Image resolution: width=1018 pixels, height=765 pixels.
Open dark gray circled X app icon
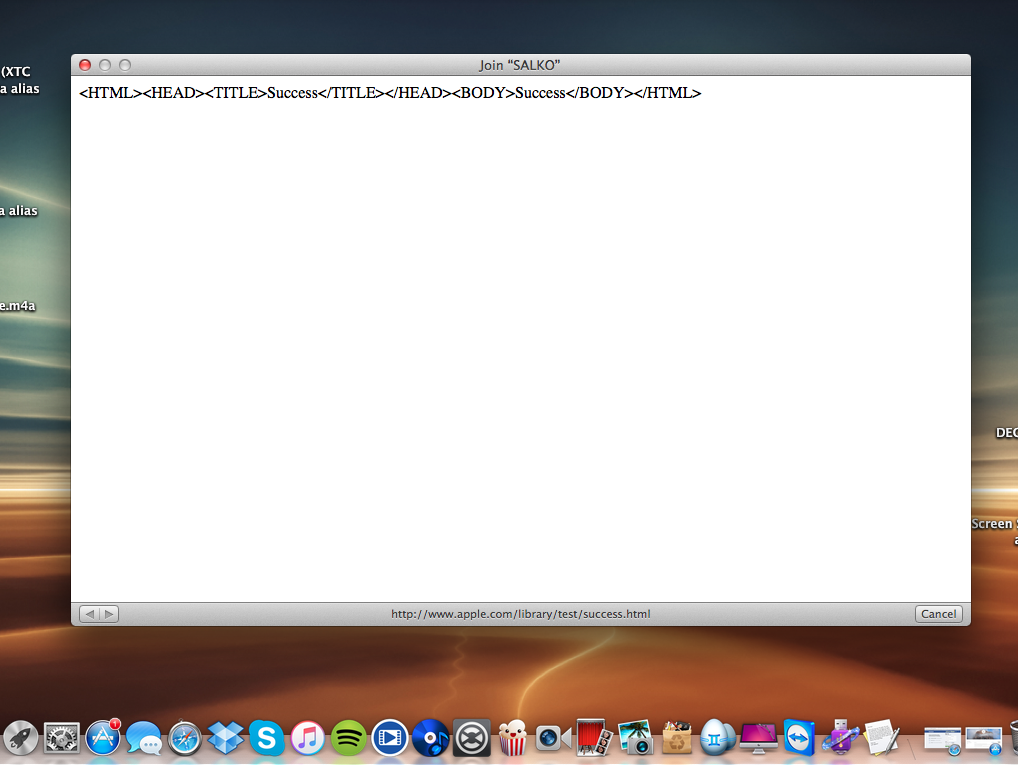(471, 738)
